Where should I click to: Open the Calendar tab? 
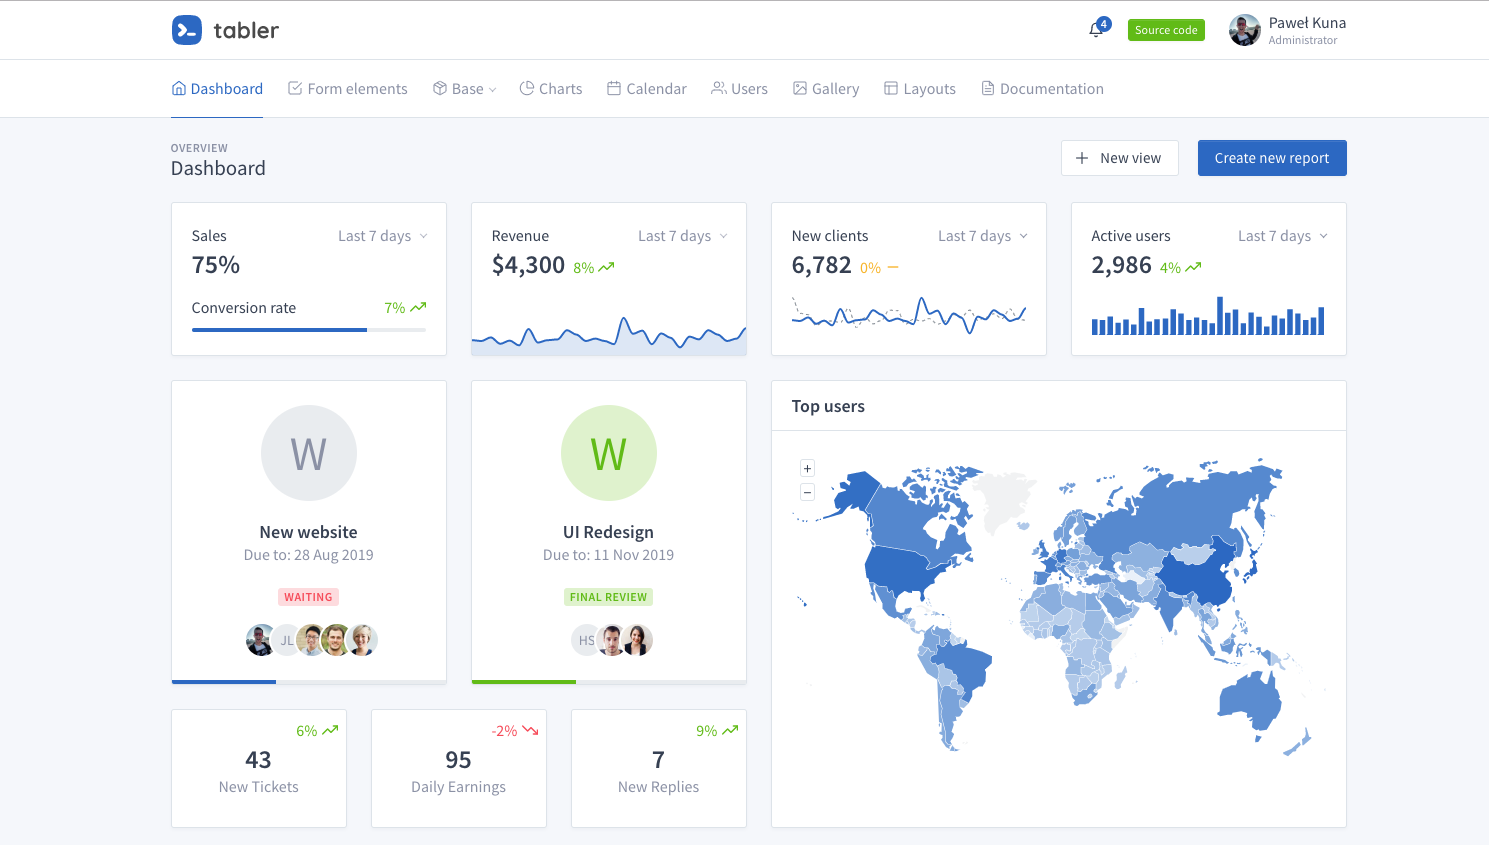[647, 89]
